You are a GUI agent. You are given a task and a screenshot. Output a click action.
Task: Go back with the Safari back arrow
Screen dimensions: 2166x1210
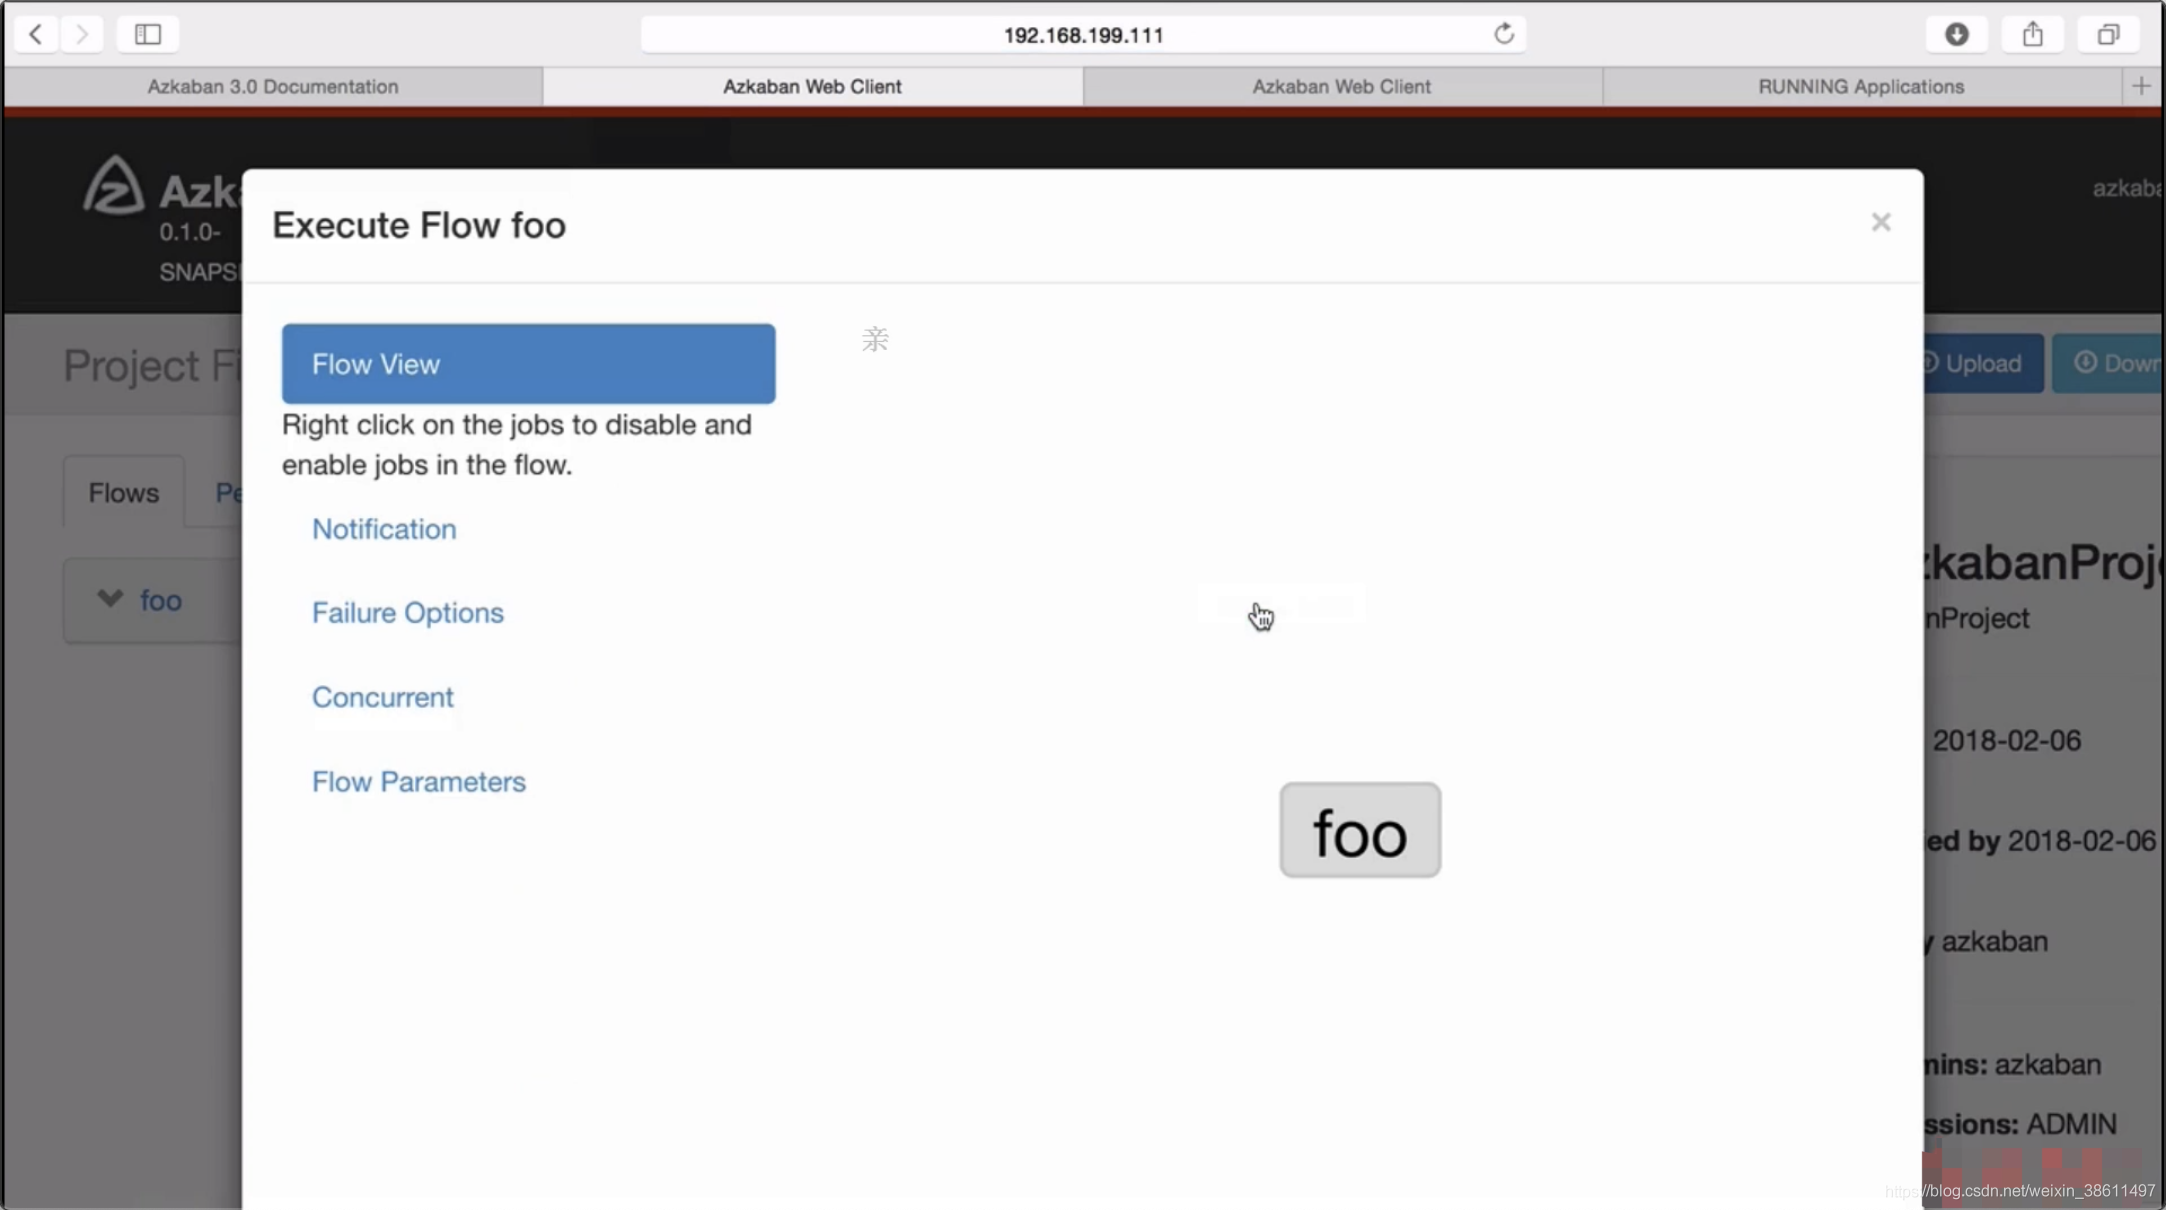tap(36, 34)
